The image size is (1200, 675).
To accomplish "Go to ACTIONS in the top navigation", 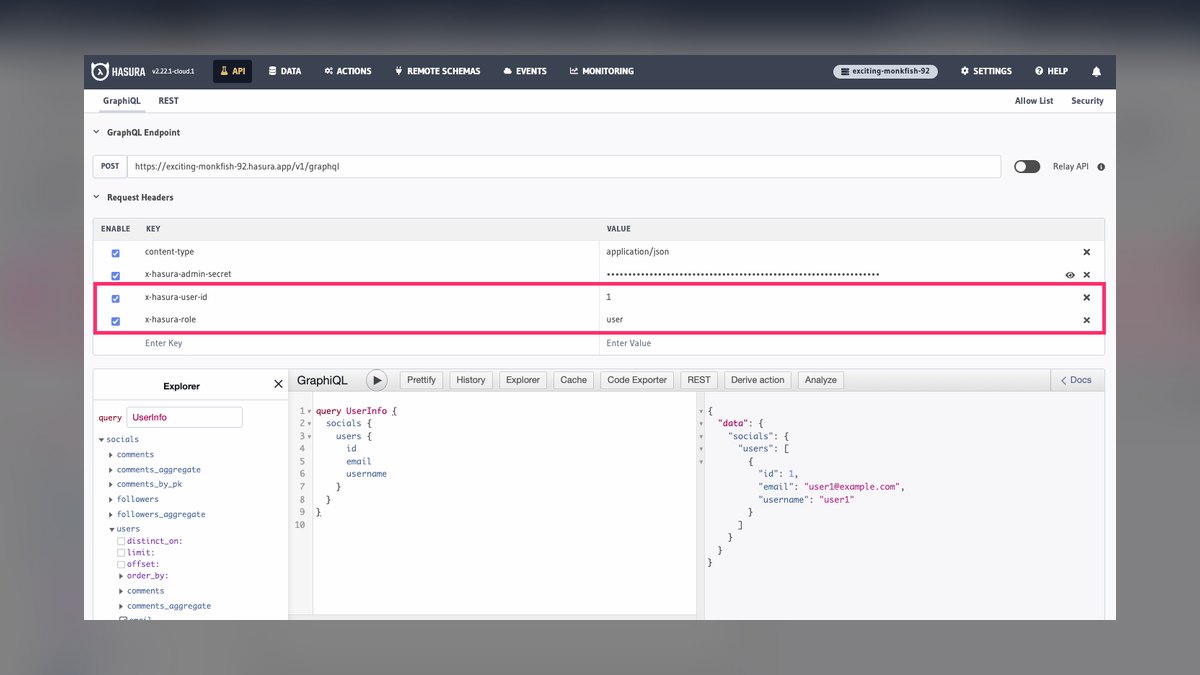I will coord(348,71).
